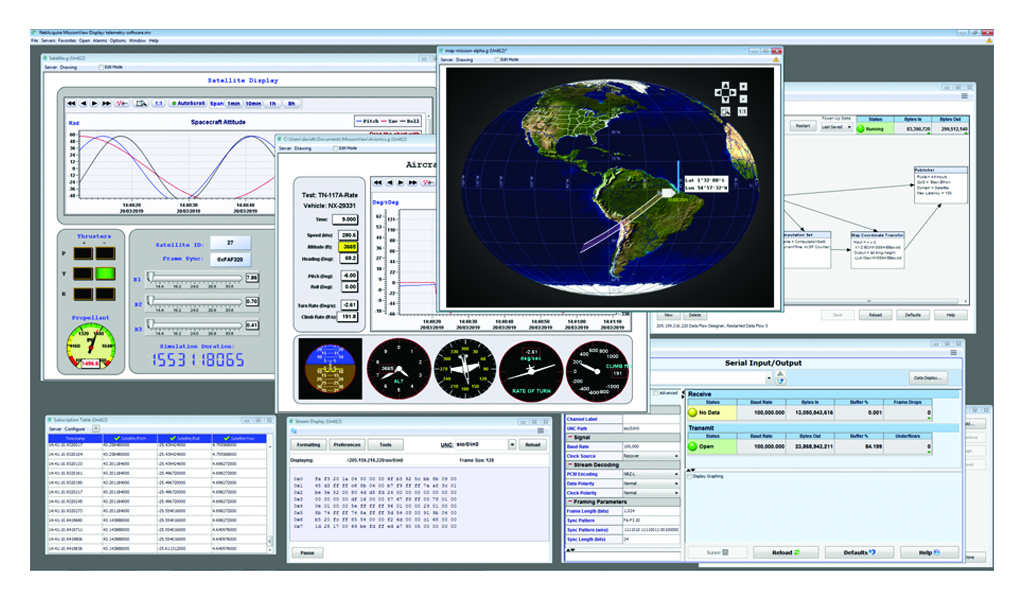Click 1:1 scale icon in Satellite chart toolbar
Screen dimensions: 1024x600
pyautogui.click(x=159, y=103)
